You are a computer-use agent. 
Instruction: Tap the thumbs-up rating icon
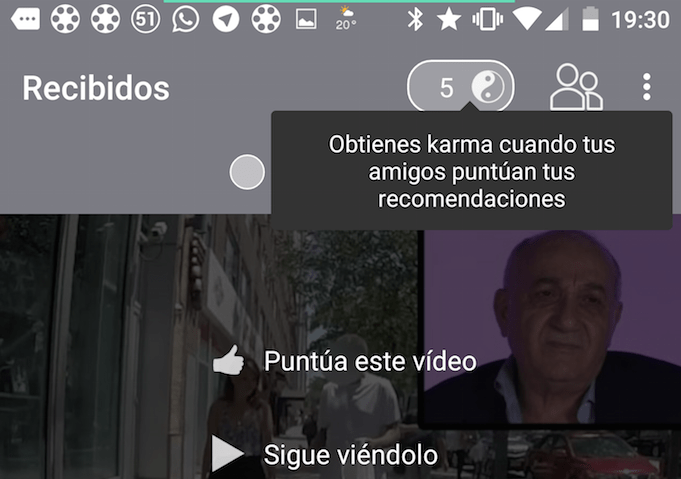click(x=228, y=360)
